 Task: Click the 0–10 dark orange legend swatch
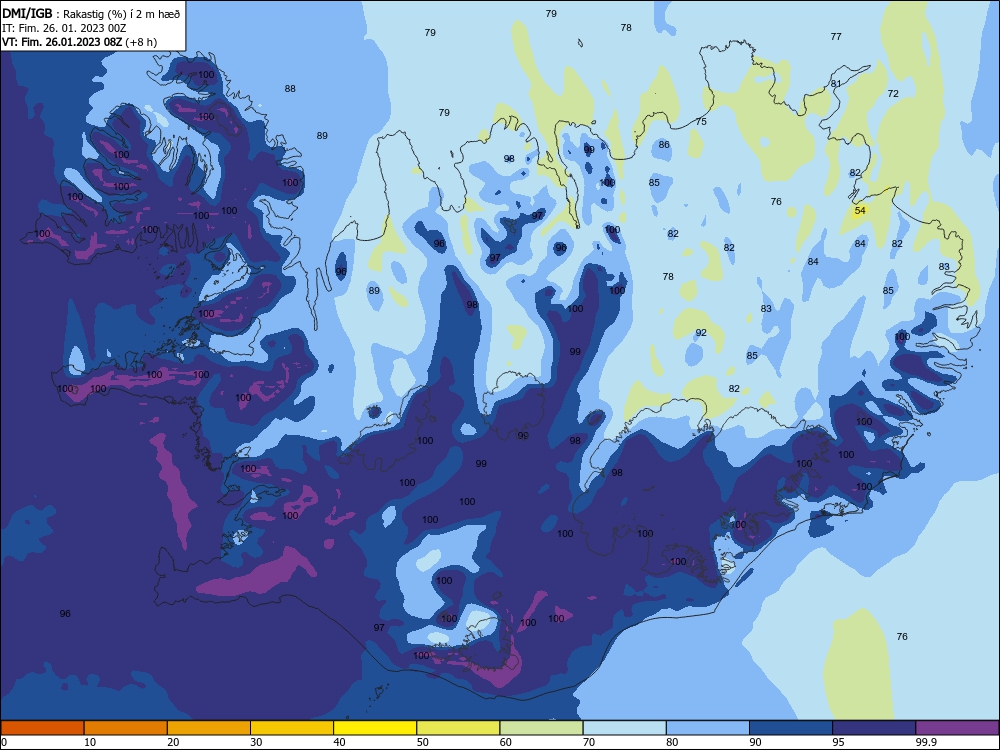(x=42, y=728)
